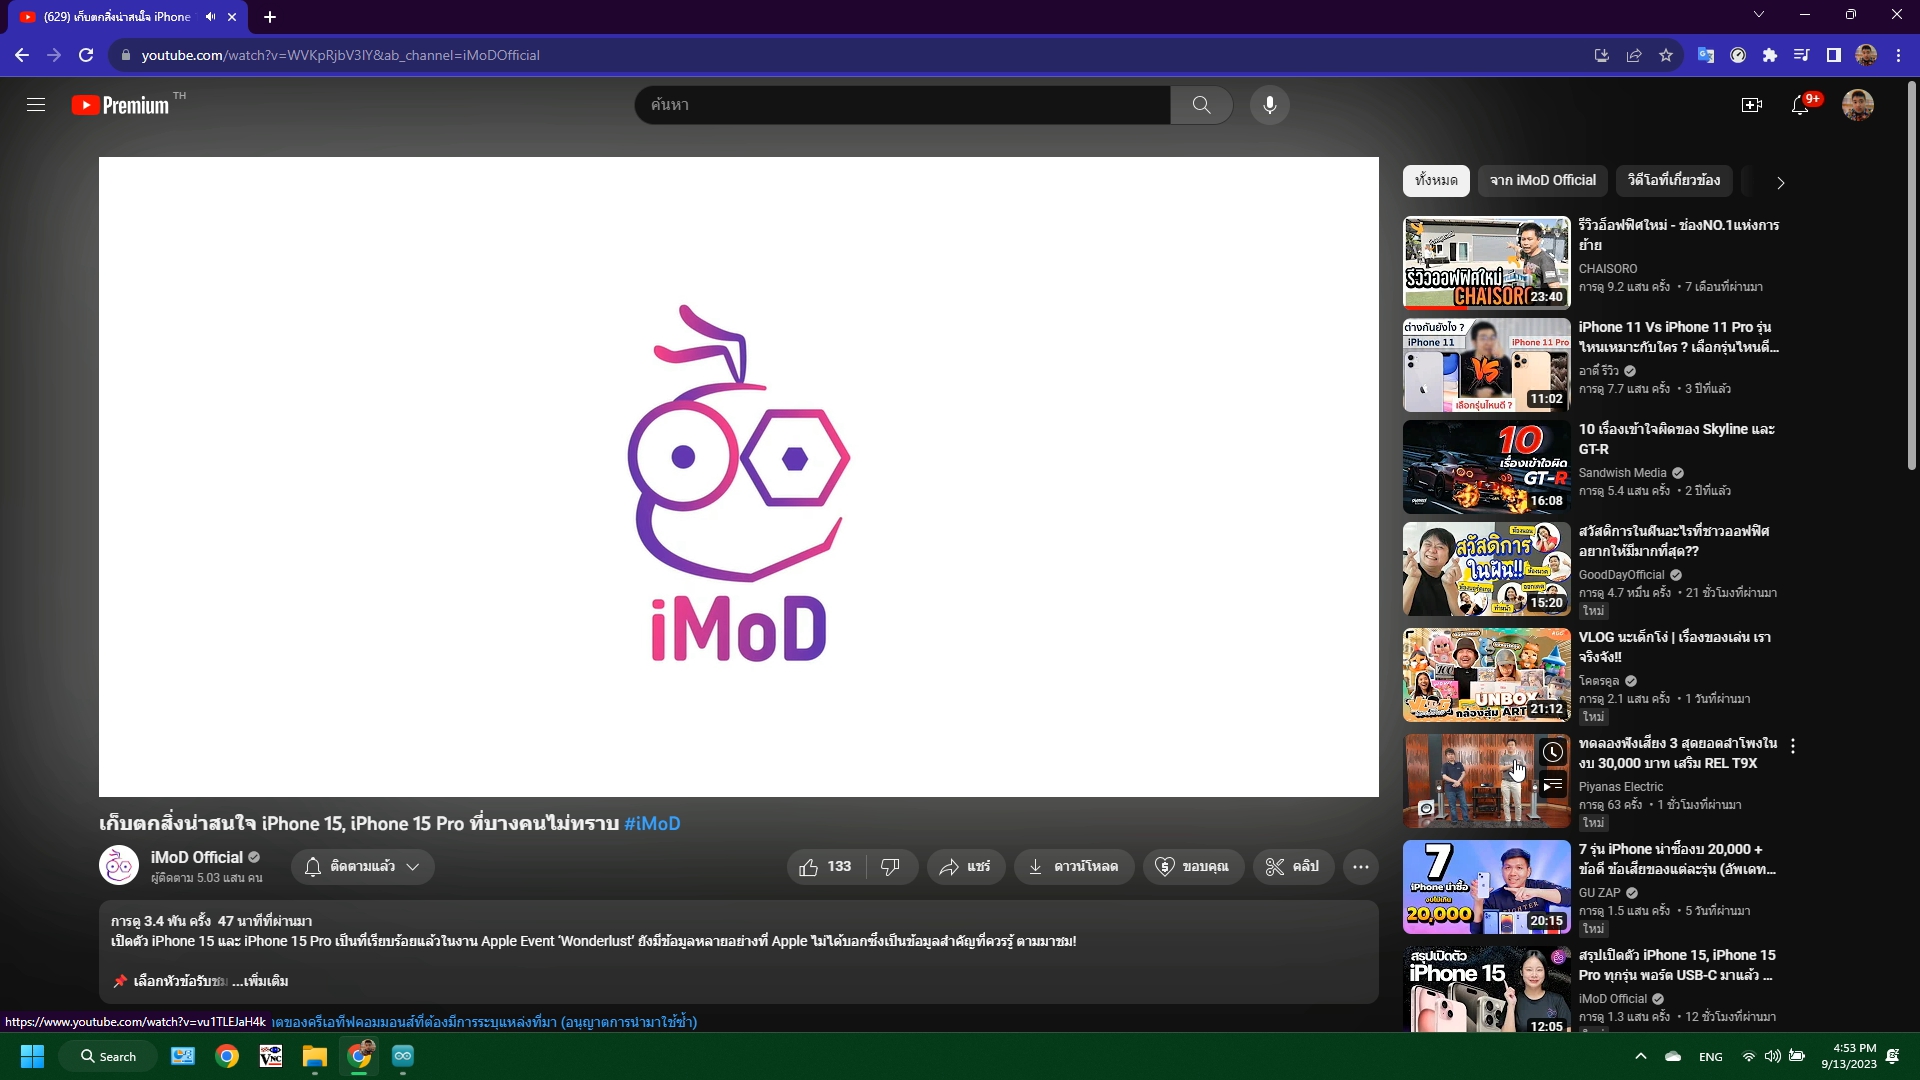Open the Arduino taskbar icon
This screenshot has height=1080, width=1920.
click(x=403, y=1056)
